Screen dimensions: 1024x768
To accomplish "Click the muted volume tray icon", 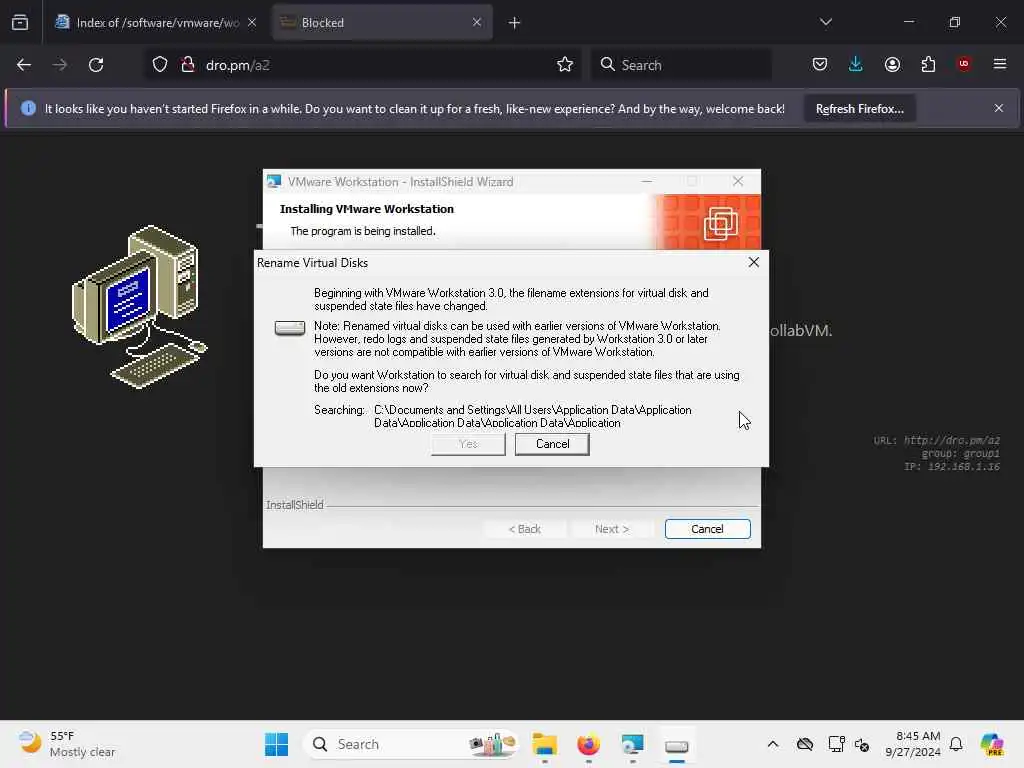I will pyautogui.click(x=861, y=744).
